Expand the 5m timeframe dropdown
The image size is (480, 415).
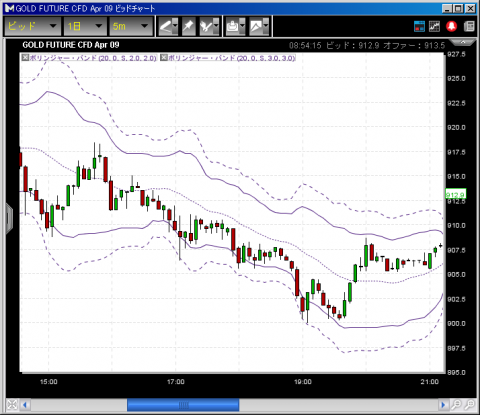click(131, 26)
